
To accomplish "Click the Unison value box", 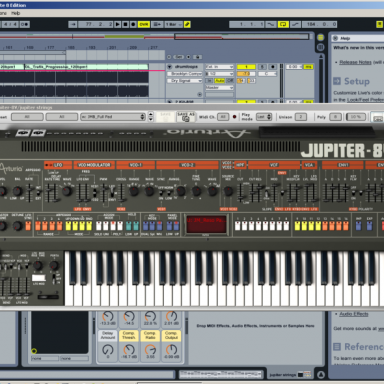I will click(301, 117).
